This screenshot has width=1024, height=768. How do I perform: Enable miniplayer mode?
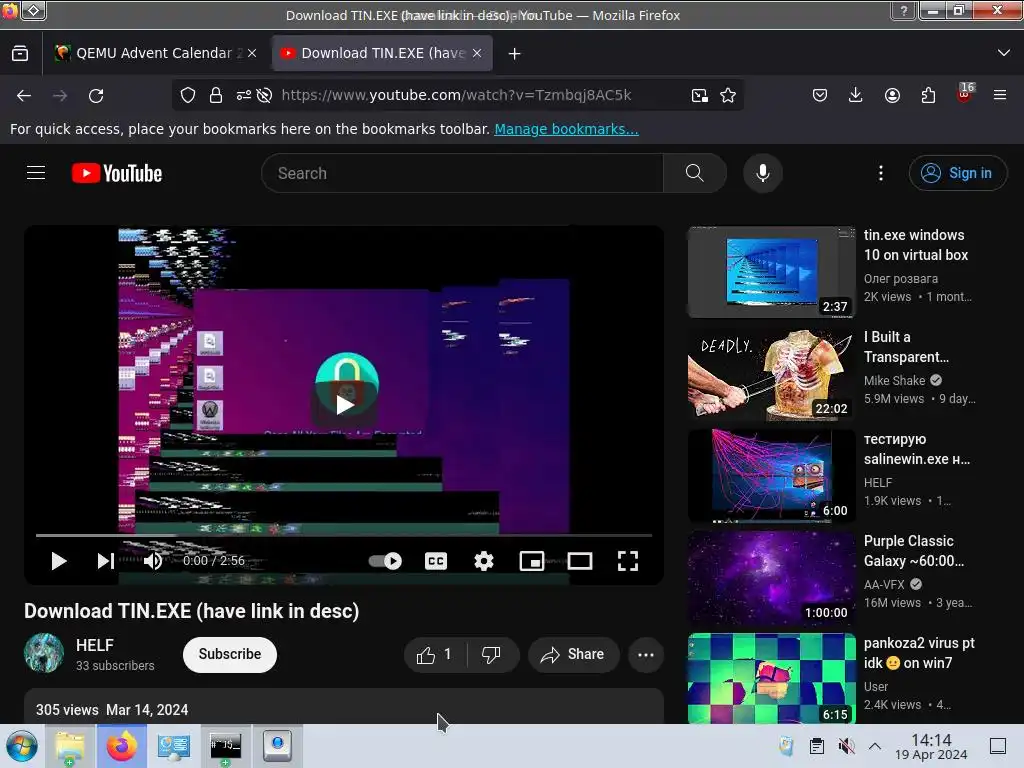[532, 561]
